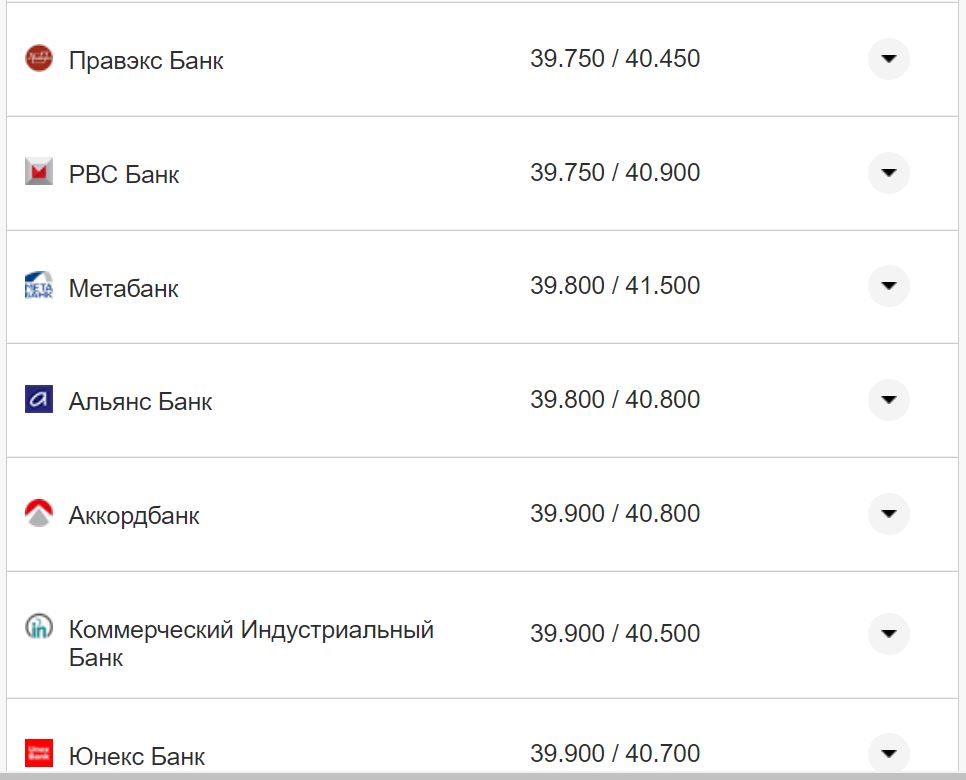966x780 pixels.
Task: Click the Аккордбанк red logo icon
Action: point(38,514)
